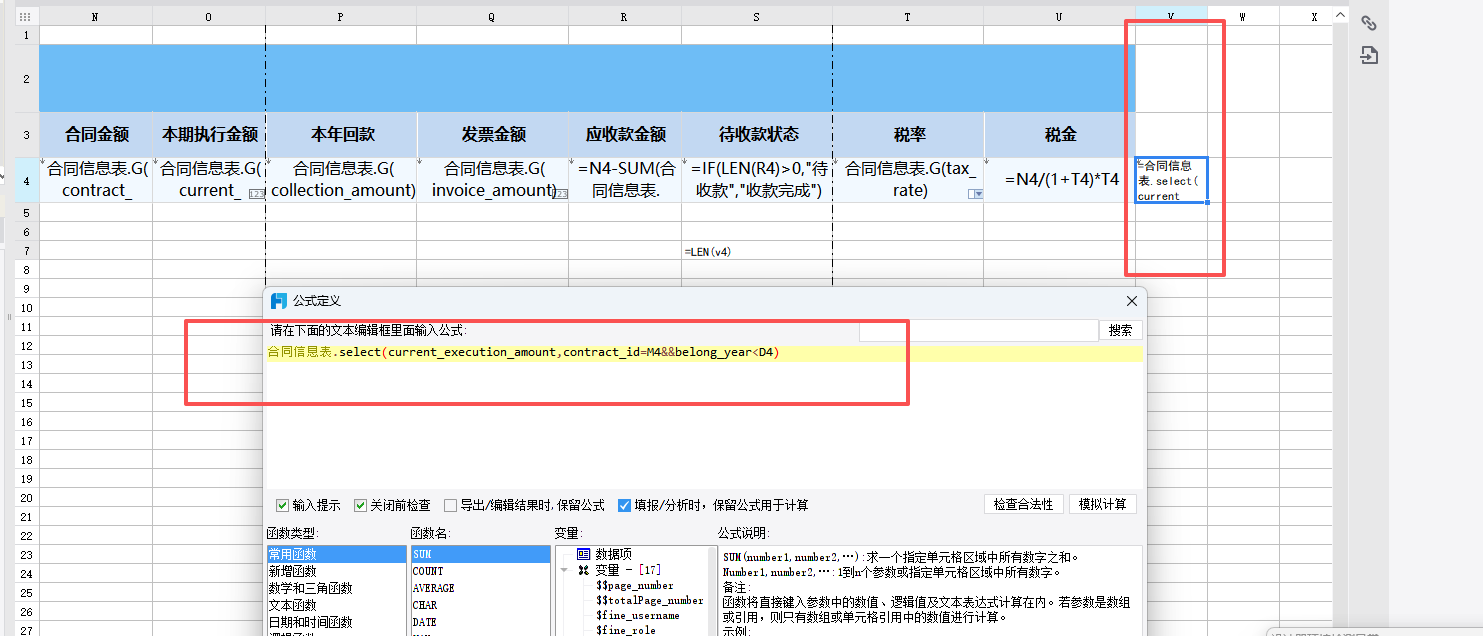Toggle the 关闭前检查 checkbox
Image resolution: width=1483 pixels, height=636 pixels.
point(360,505)
